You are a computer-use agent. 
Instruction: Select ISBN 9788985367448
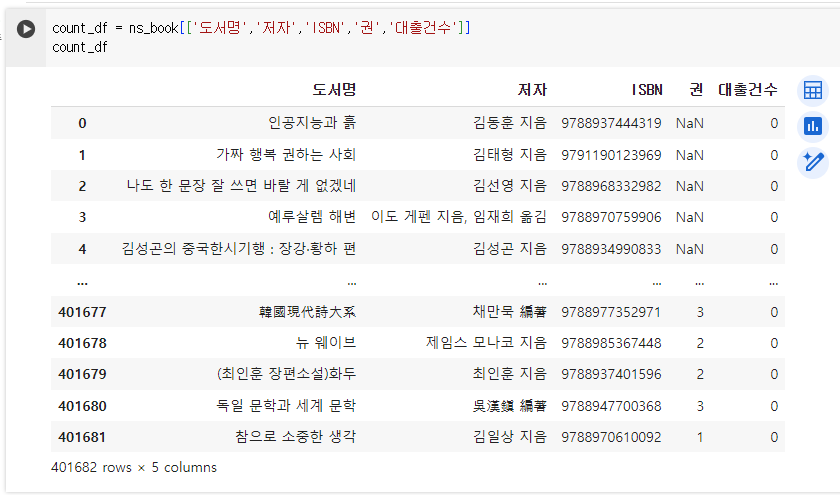point(611,343)
